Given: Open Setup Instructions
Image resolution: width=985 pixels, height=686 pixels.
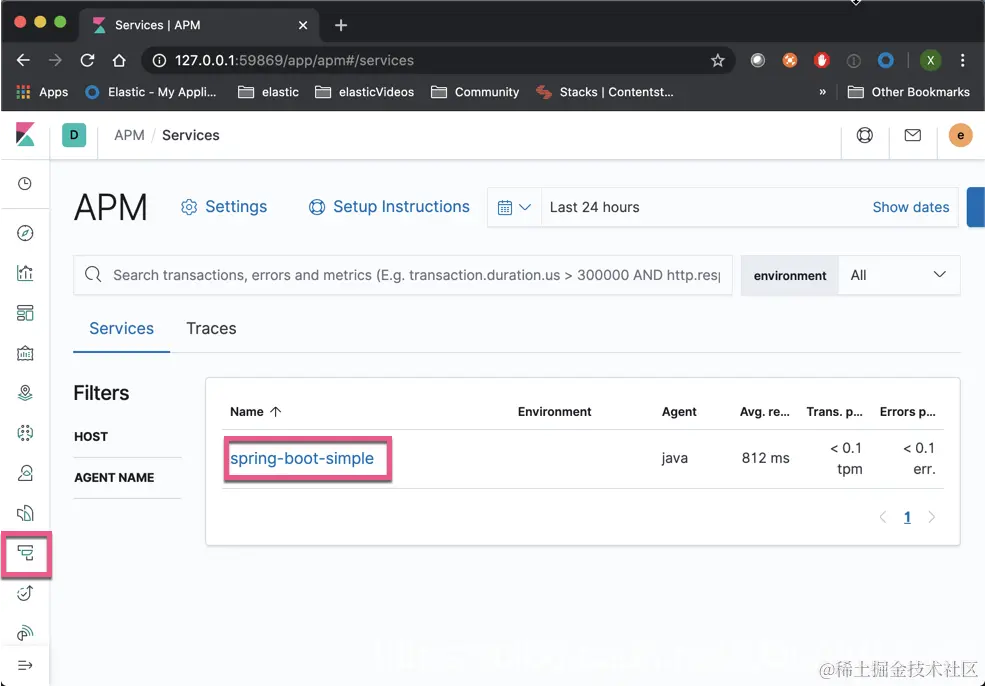Looking at the screenshot, I should [x=389, y=207].
